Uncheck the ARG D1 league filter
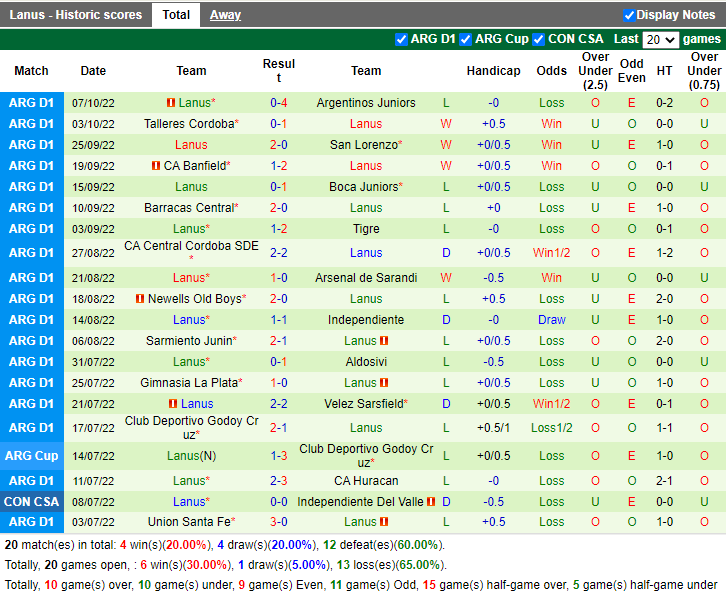 (401, 39)
